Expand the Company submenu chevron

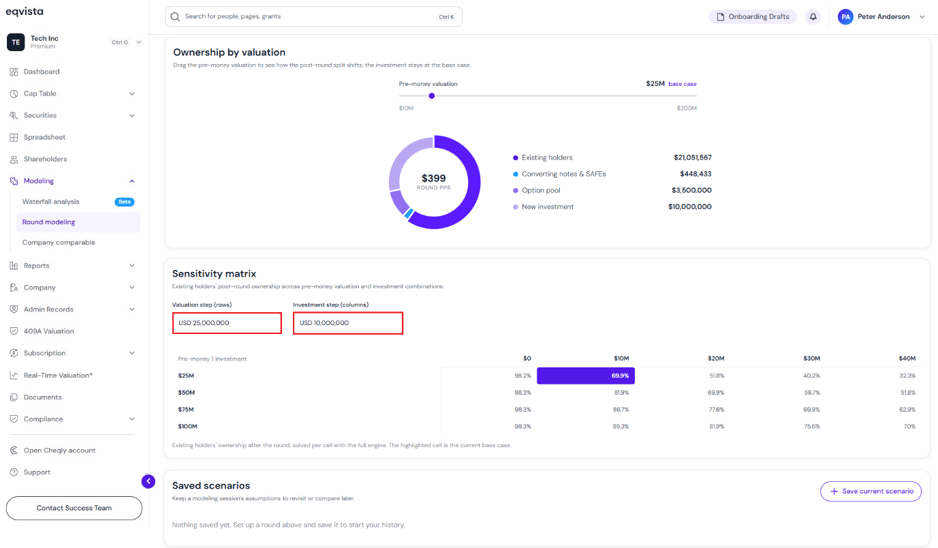click(x=132, y=288)
